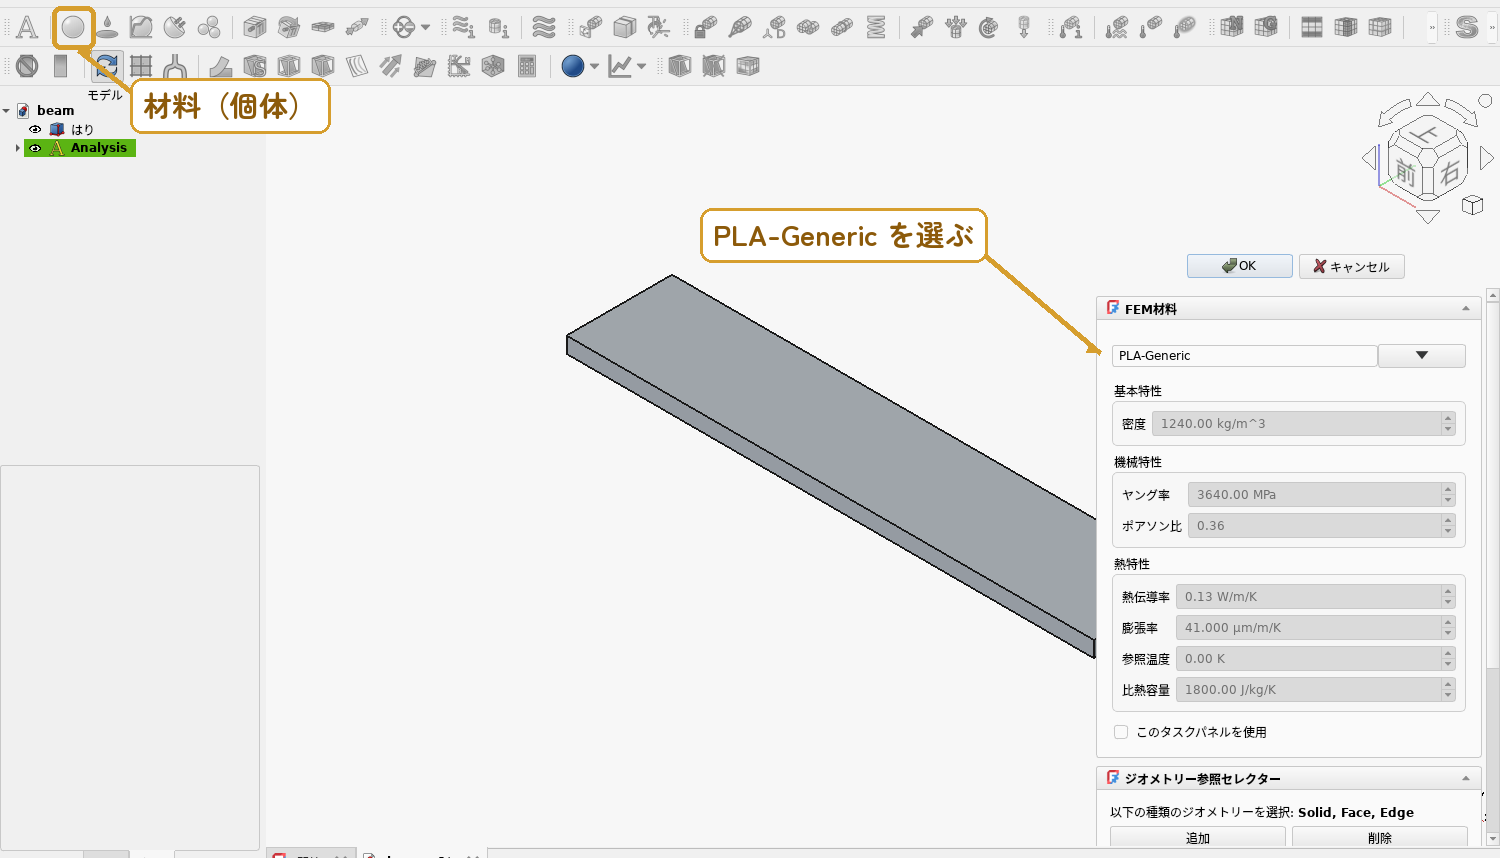Collapse the FEM材料 panel section

coord(1466,309)
